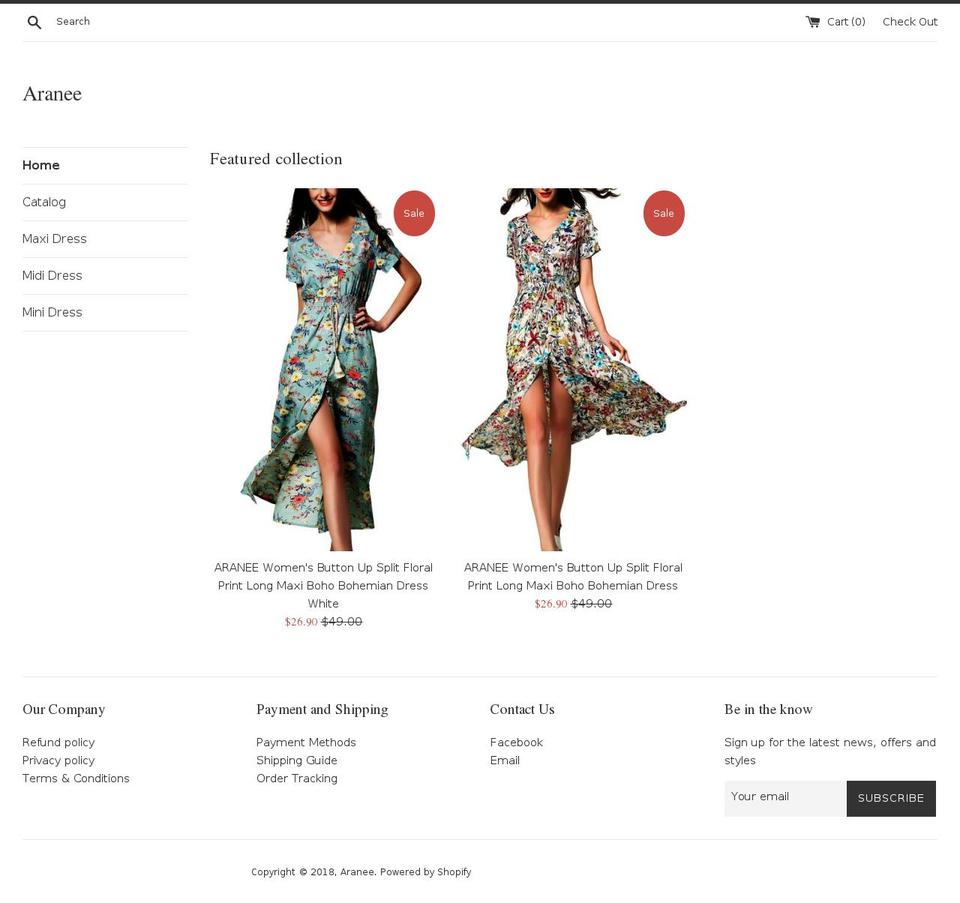Click the $26.90 price under first product

301,622
